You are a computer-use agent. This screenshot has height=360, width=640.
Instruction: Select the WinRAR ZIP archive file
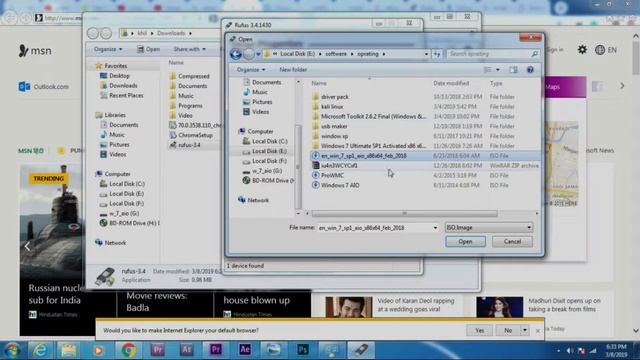tap(339, 166)
